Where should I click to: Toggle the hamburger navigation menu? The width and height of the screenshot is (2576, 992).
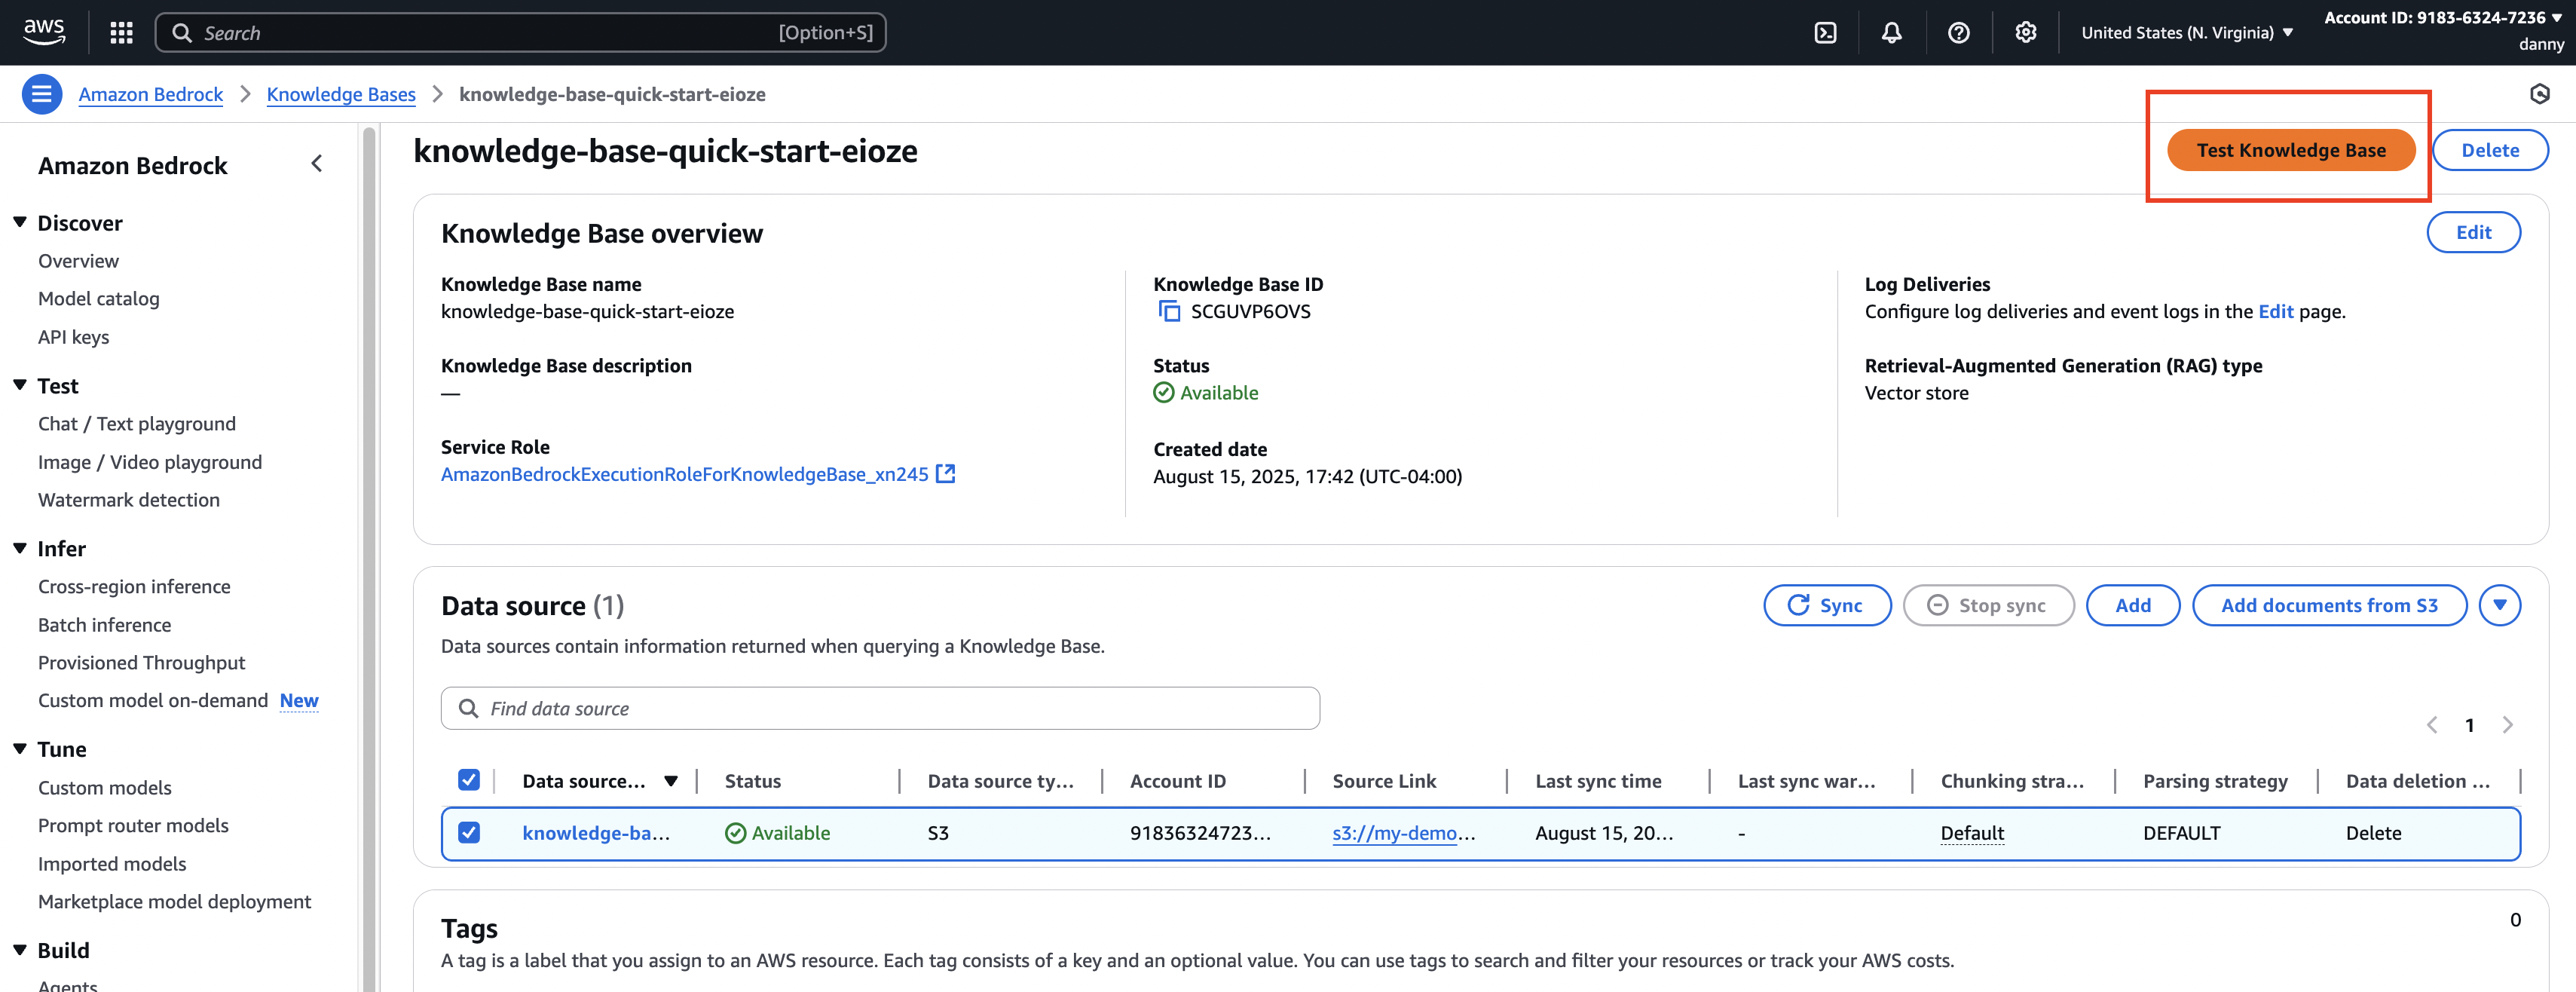click(42, 94)
